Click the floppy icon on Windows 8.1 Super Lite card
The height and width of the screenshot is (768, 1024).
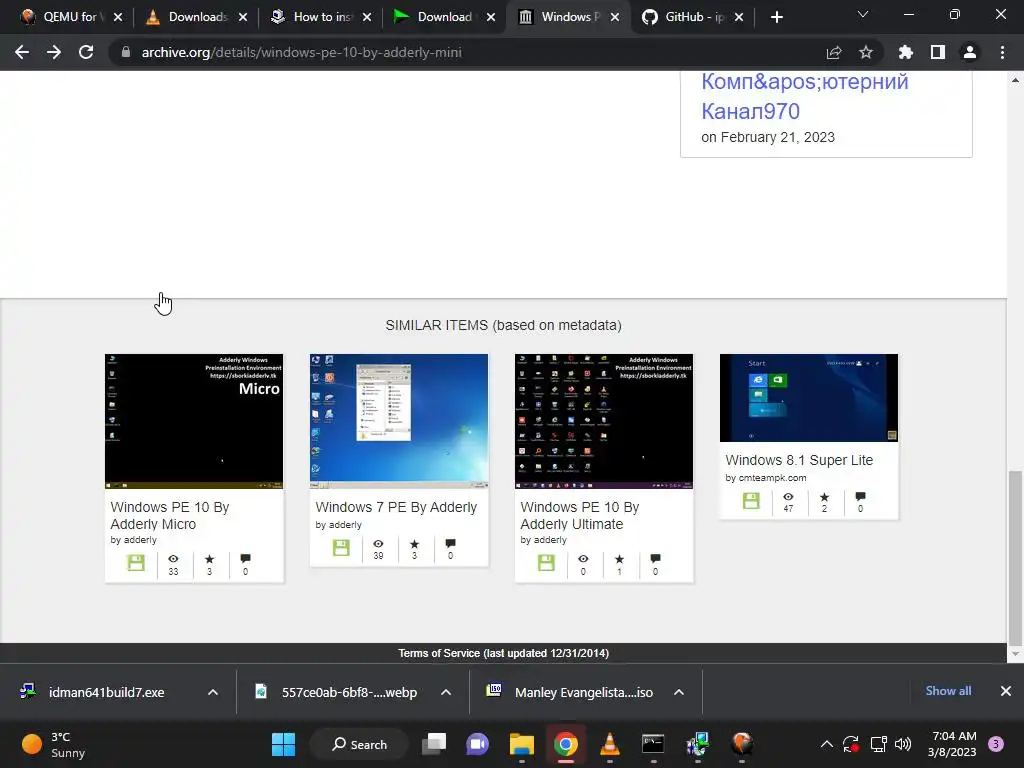(x=751, y=500)
